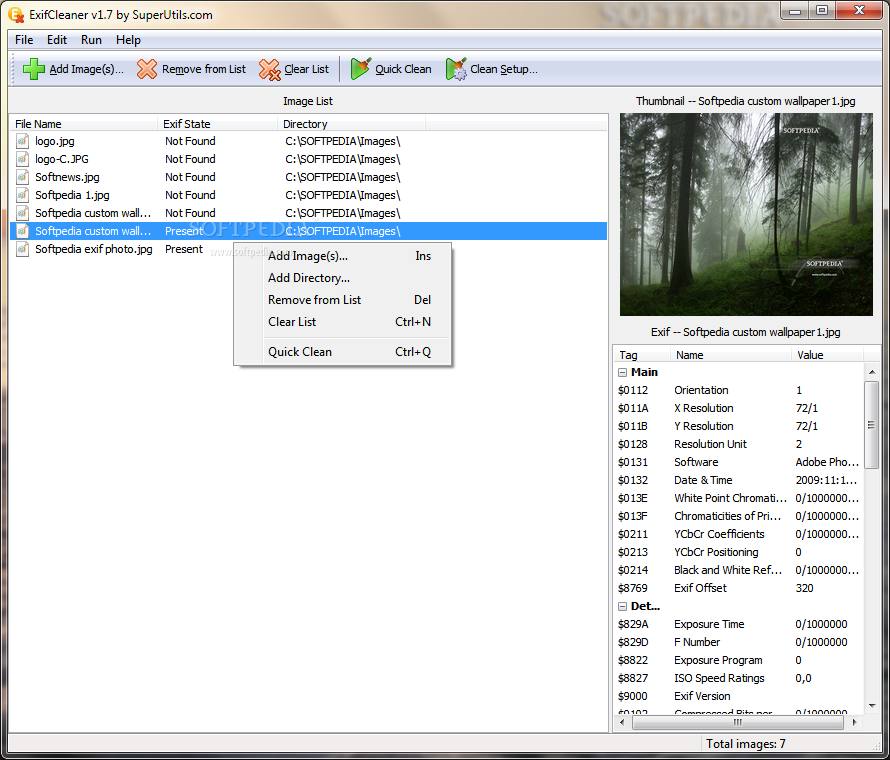Image resolution: width=890 pixels, height=760 pixels.
Task: Open the Help menu
Action: tap(128, 40)
